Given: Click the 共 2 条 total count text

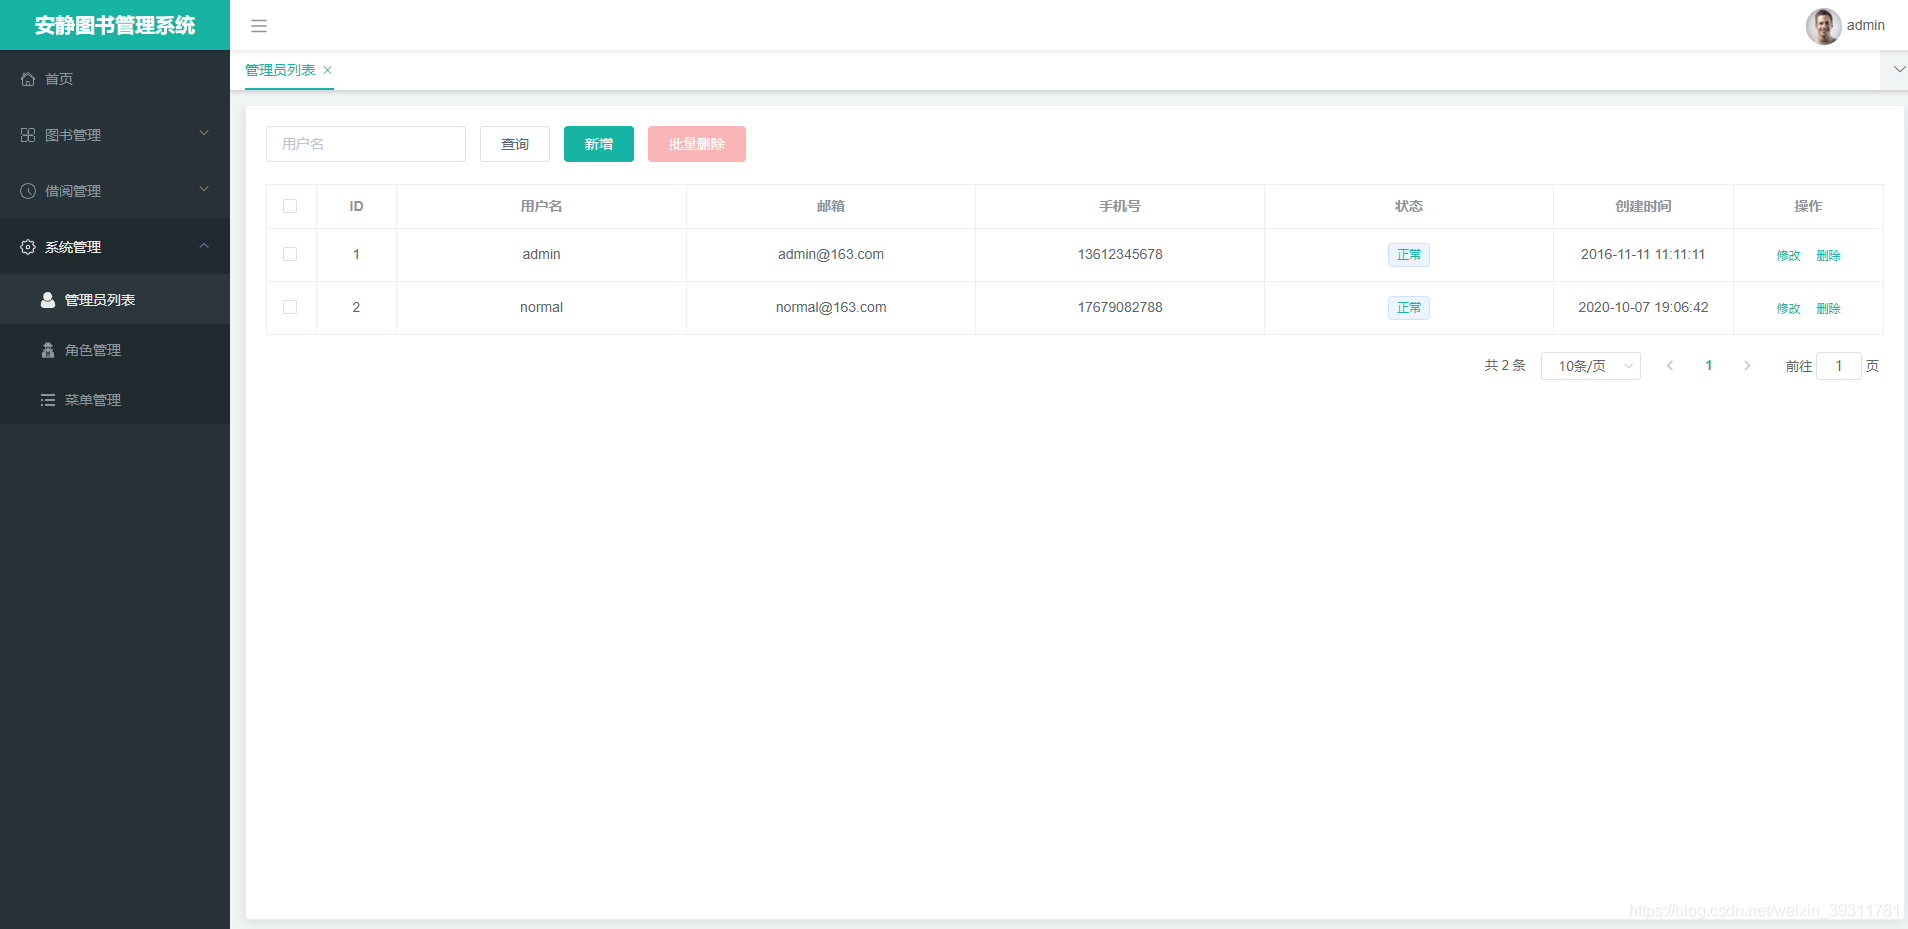Looking at the screenshot, I should (x=1505, y=366).
